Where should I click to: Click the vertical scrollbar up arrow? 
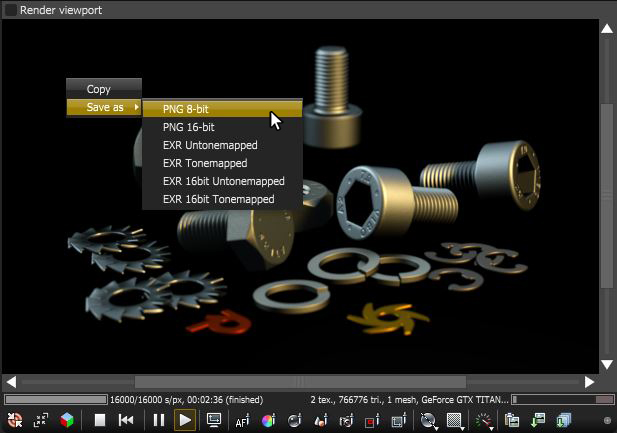pos(607,28)
